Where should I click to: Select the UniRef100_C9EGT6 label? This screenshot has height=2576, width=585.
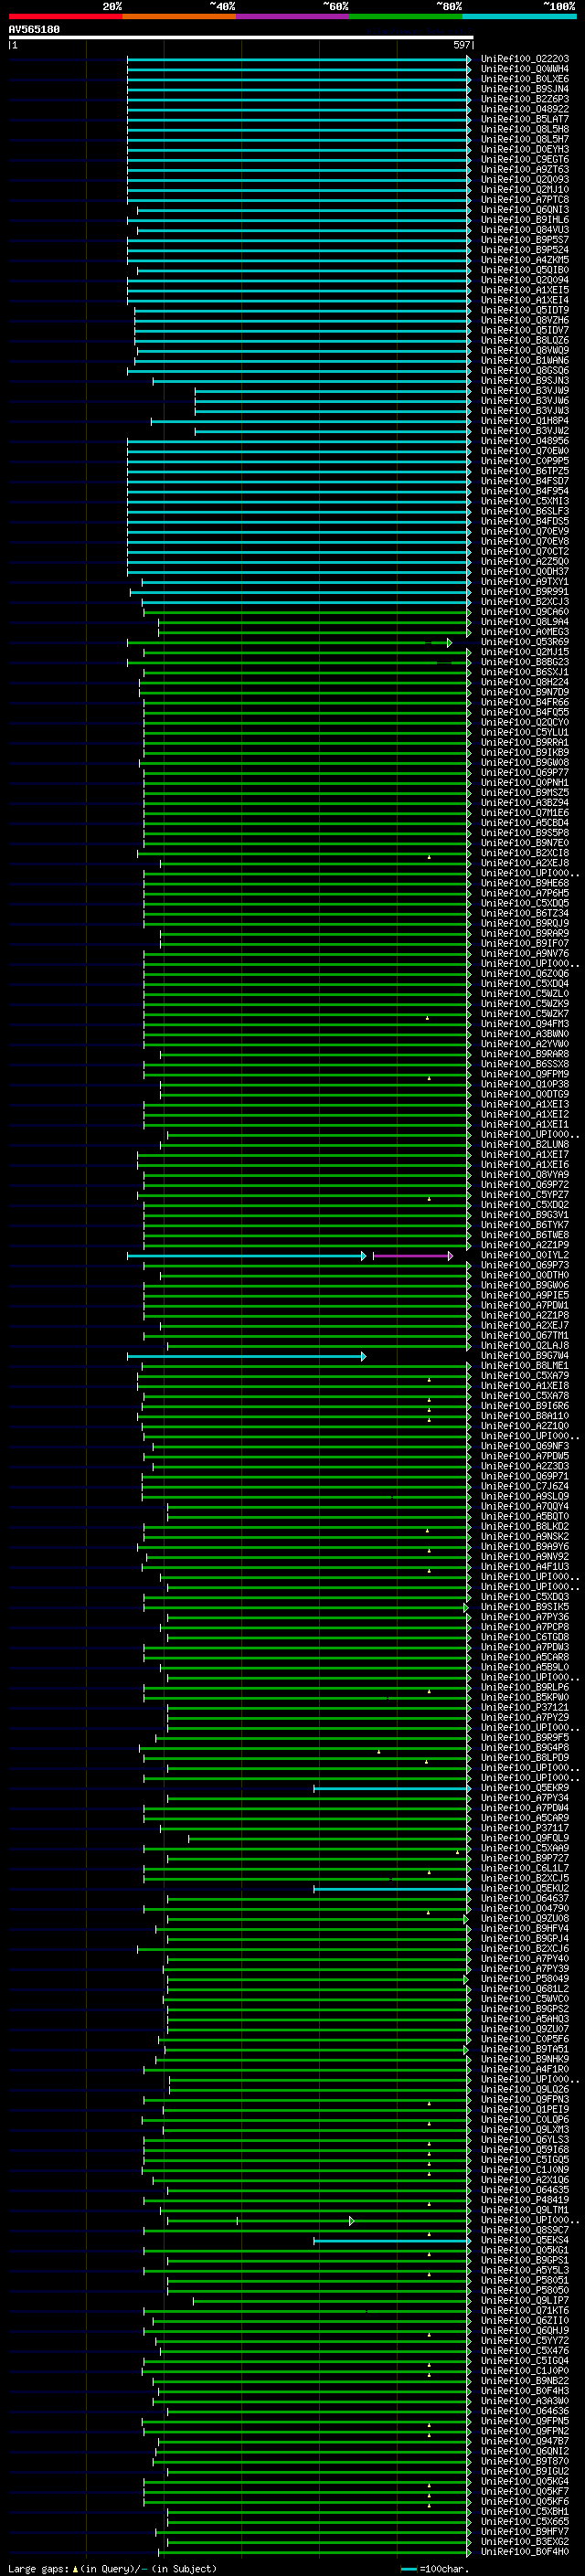pos(525,160)
